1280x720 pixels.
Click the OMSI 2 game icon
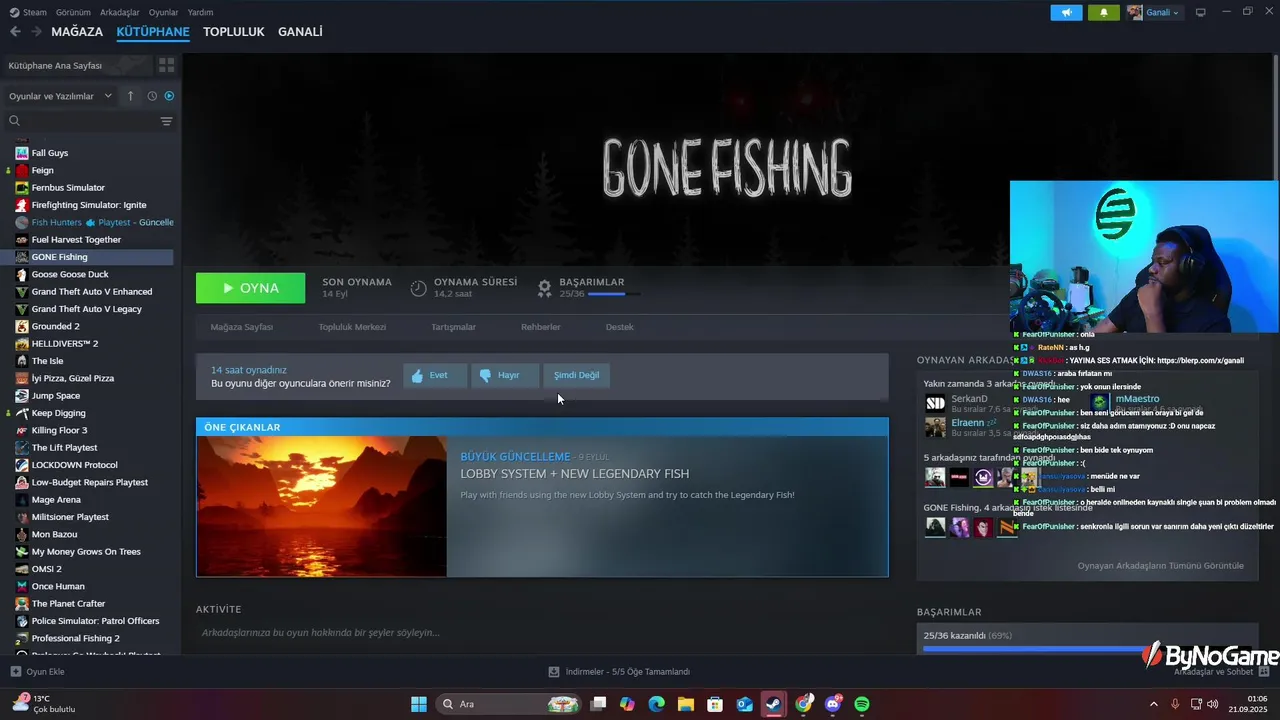click(x=22, y=569)
